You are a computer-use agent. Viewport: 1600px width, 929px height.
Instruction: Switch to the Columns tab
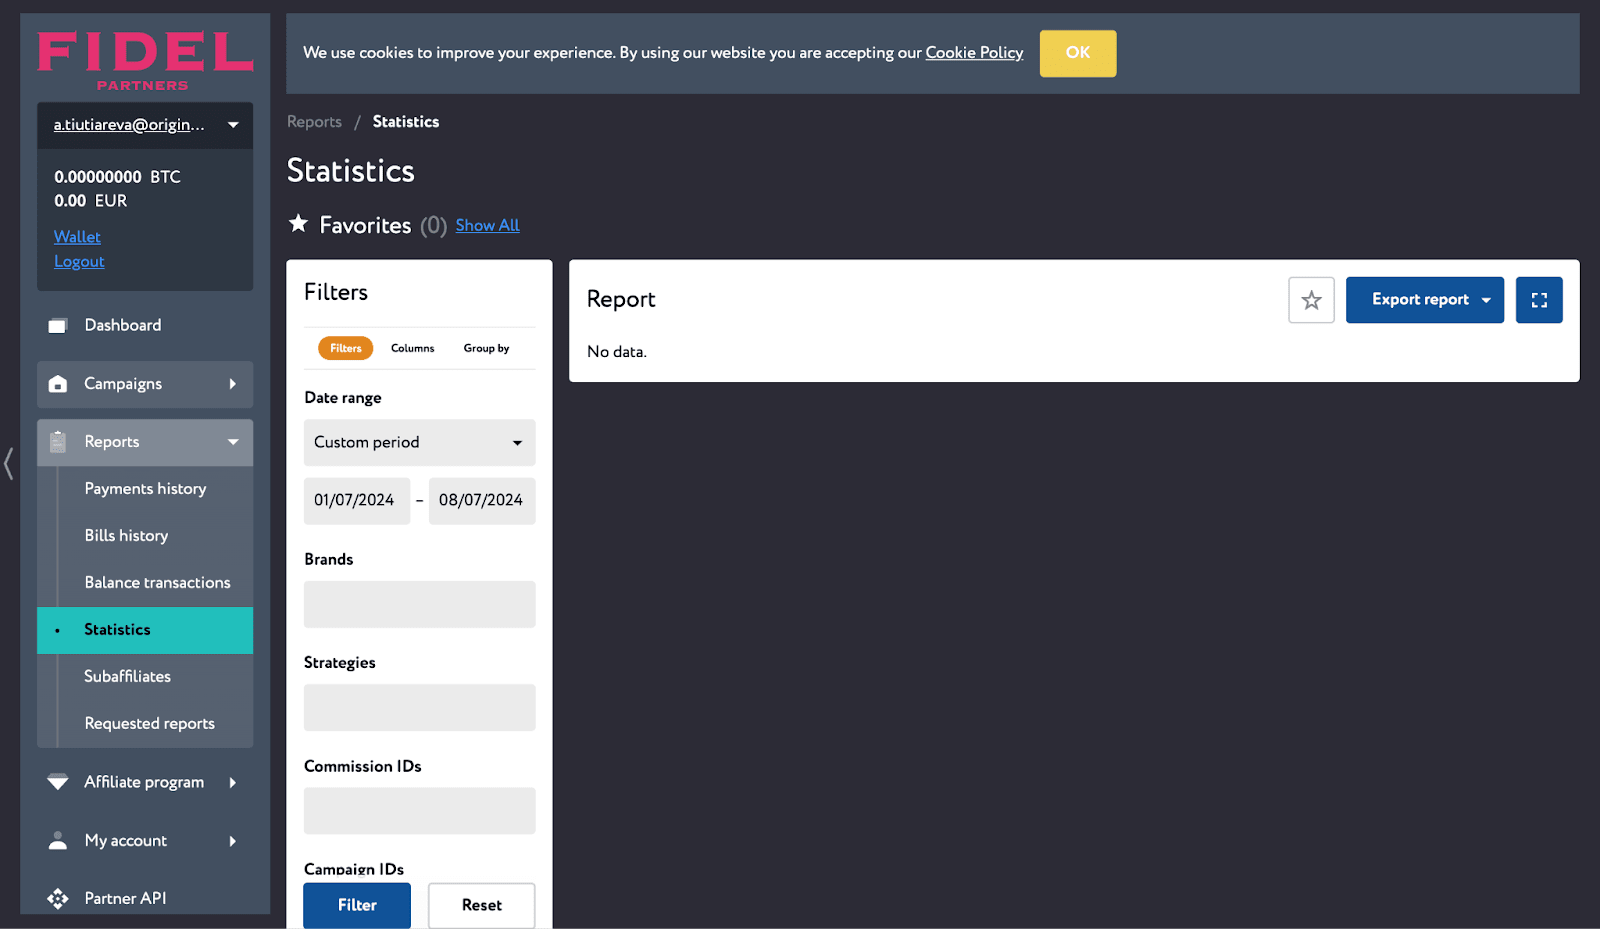tap(412, 348)
